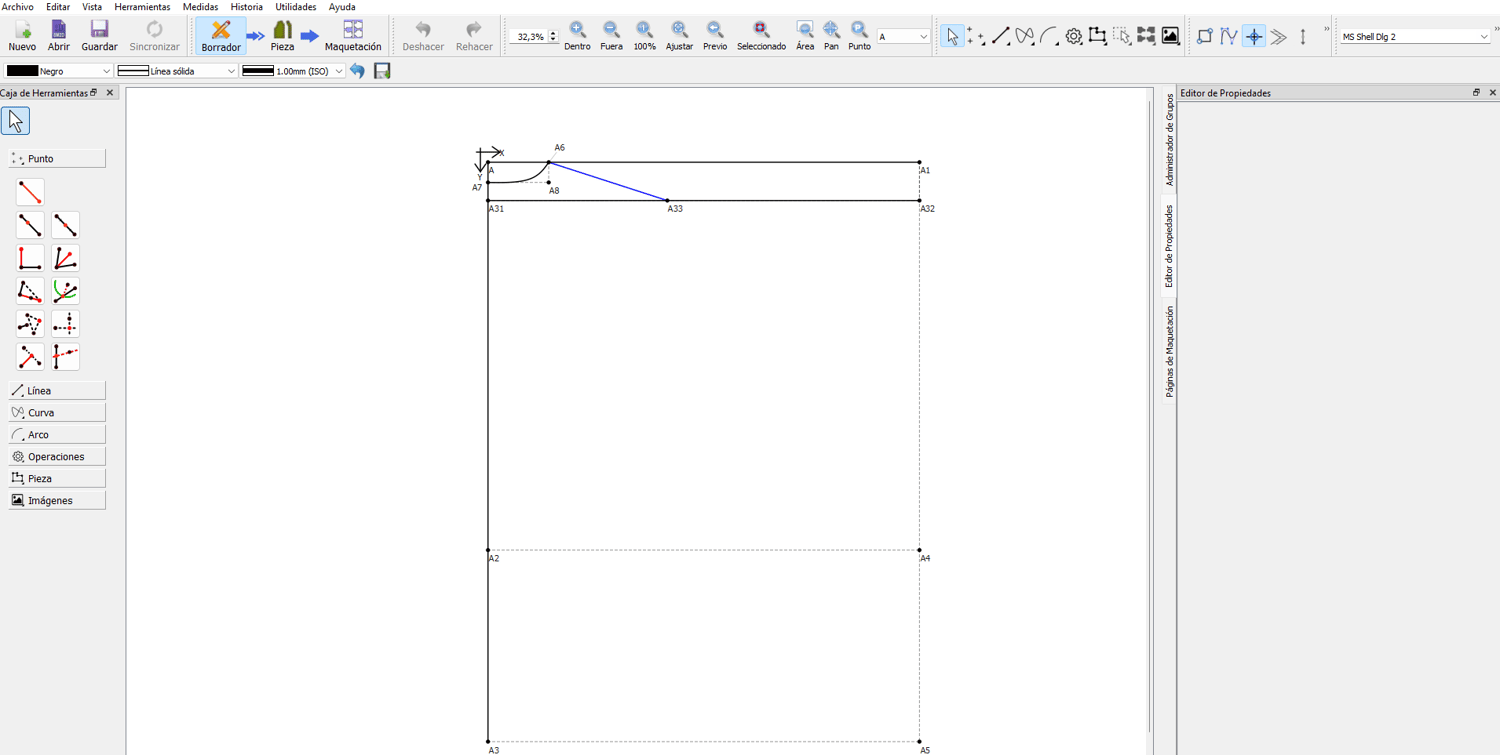Zoom to the selected object (Seleccionado)
The width and height of the screenshot is (1500, 755).
761,36
